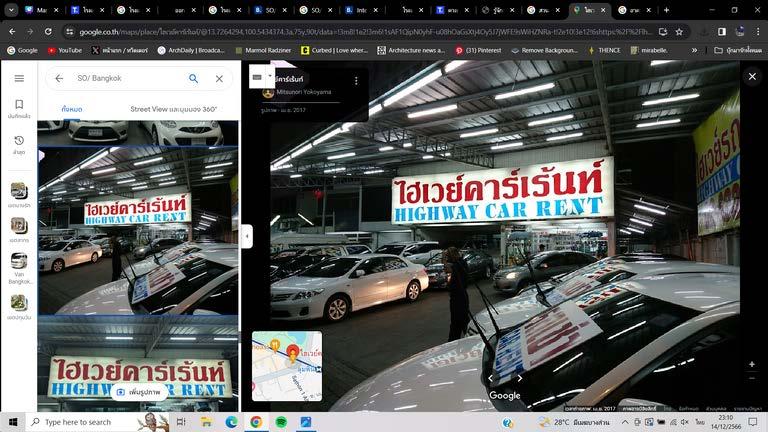Click the site information icon in address bar
Screen dimensions: 768x432
point(70,32)
